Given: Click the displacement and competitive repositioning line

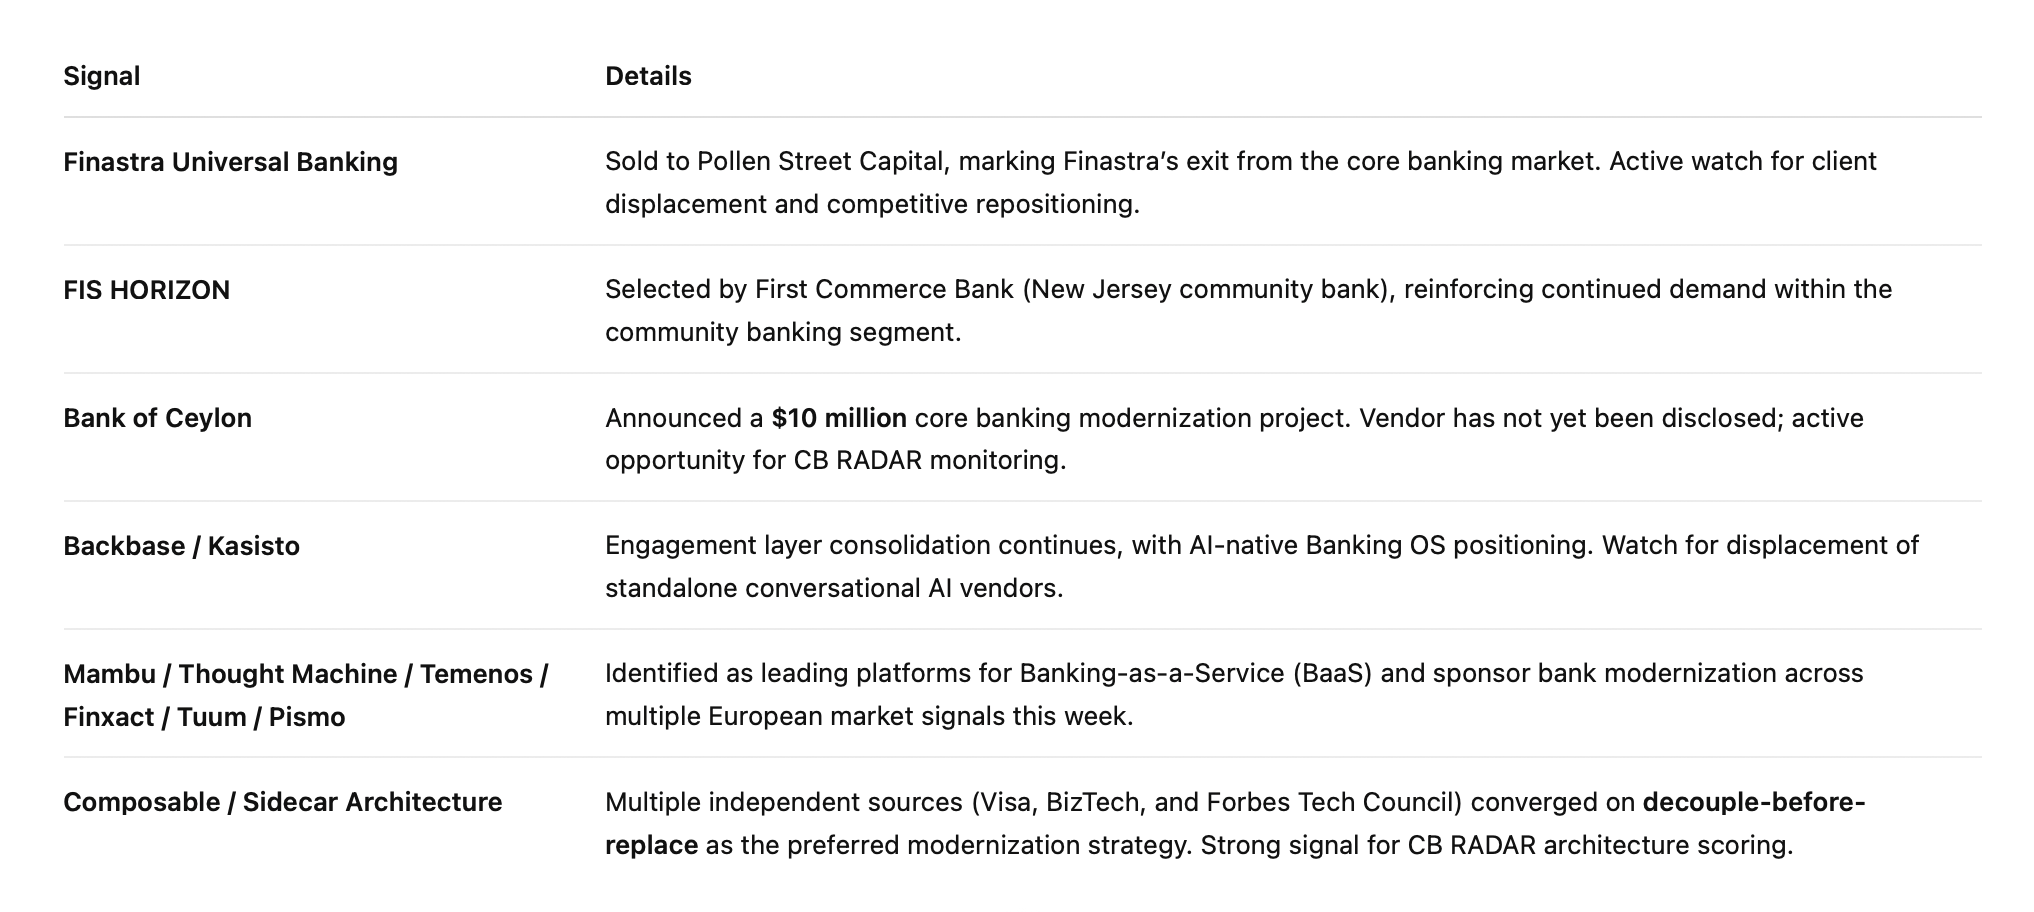Looking at the screenshot, I should (x=872, y=204).
